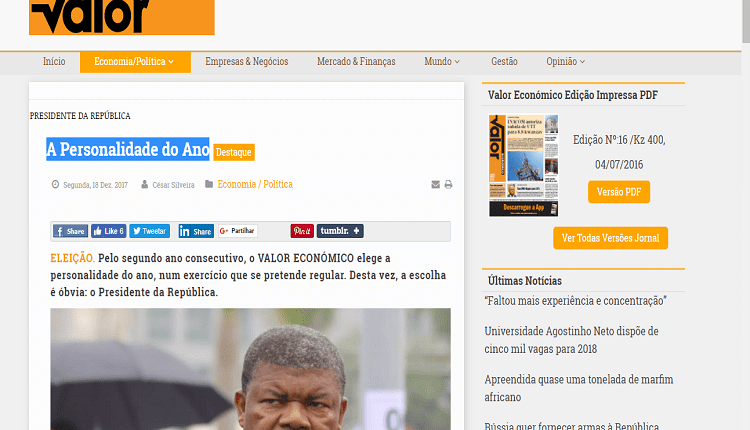Download the Versão PDF
The height and width of the screenshot is (430, 750).
tap(619, 192)
